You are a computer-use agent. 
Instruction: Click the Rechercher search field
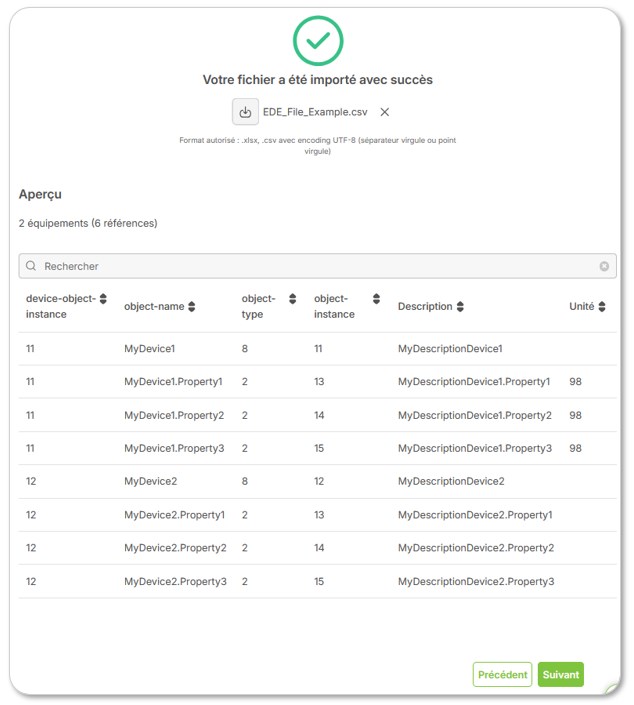coord(317,266)
